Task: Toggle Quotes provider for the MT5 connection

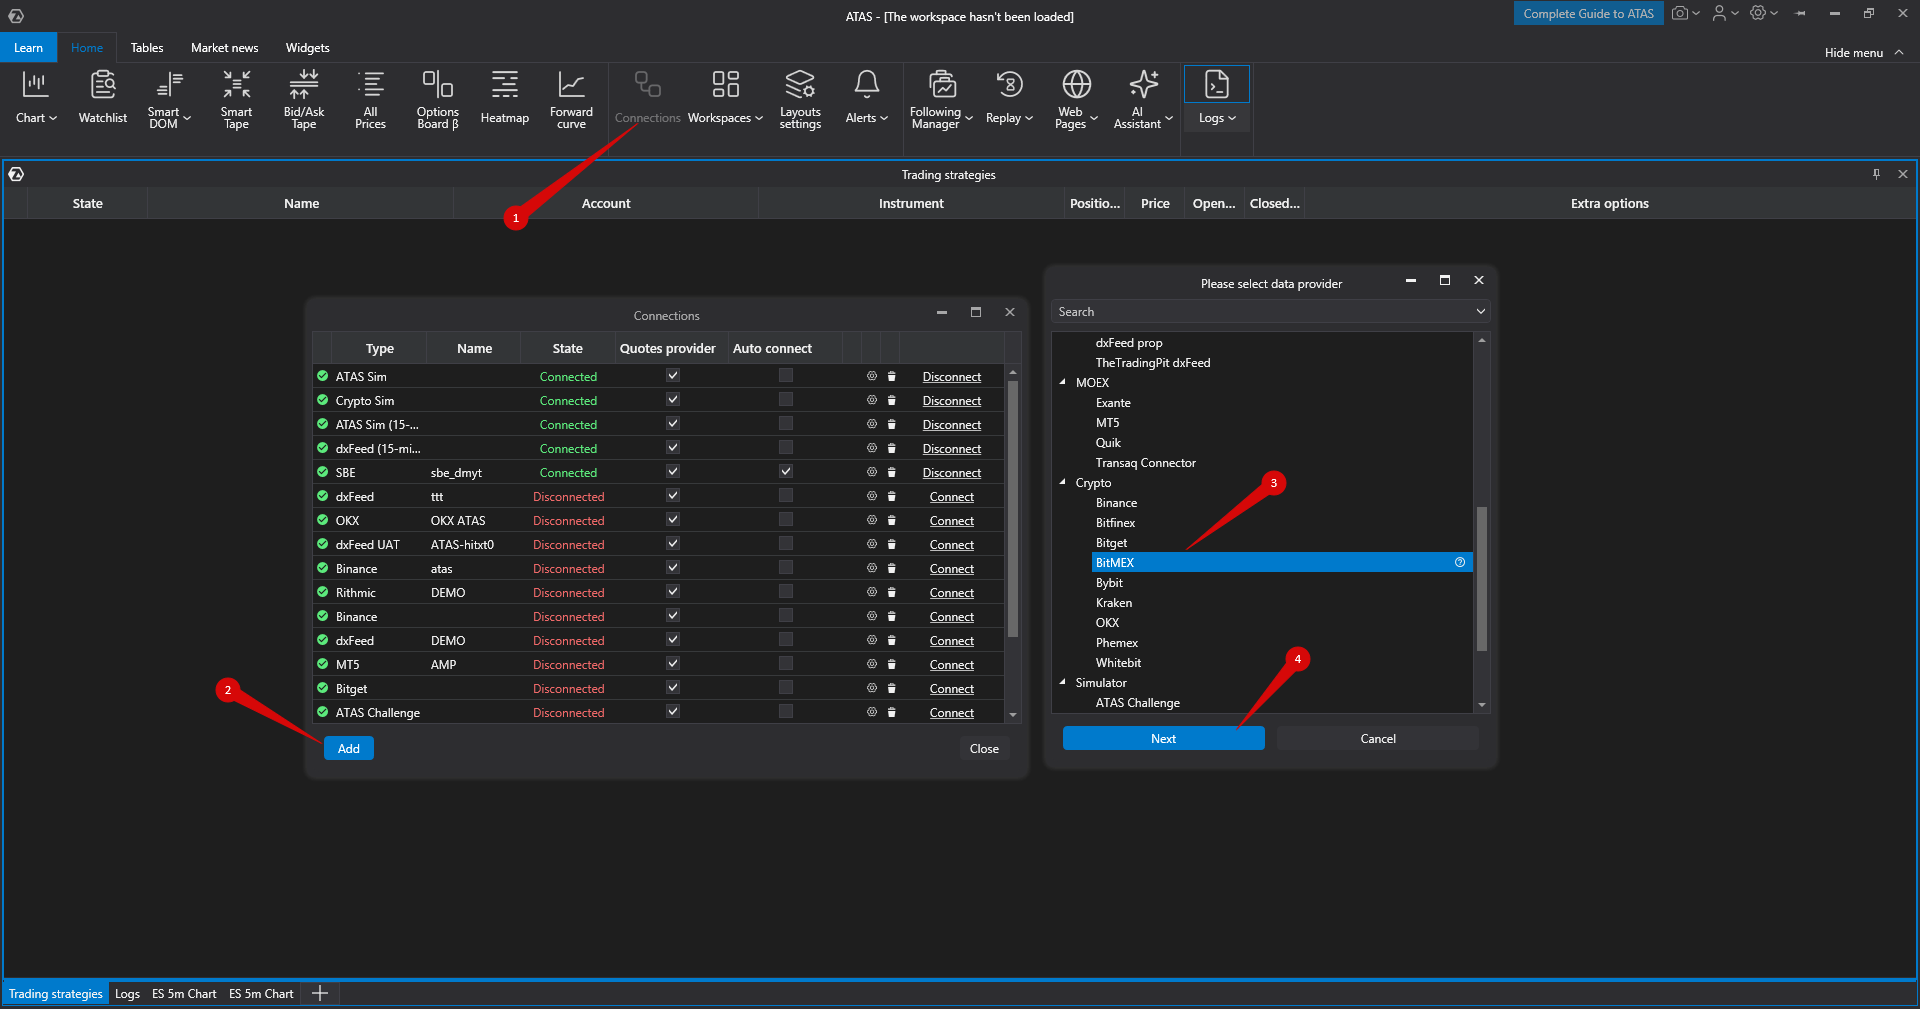Action: [673, 664]
